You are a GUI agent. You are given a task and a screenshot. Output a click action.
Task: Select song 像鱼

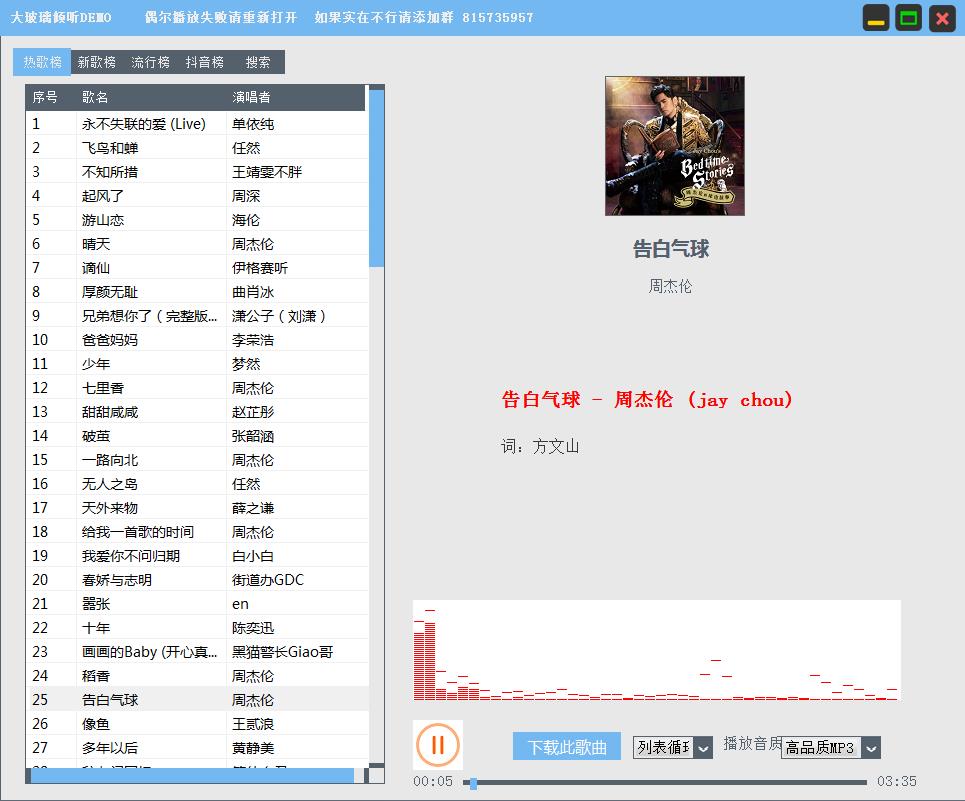coord(95,723)
